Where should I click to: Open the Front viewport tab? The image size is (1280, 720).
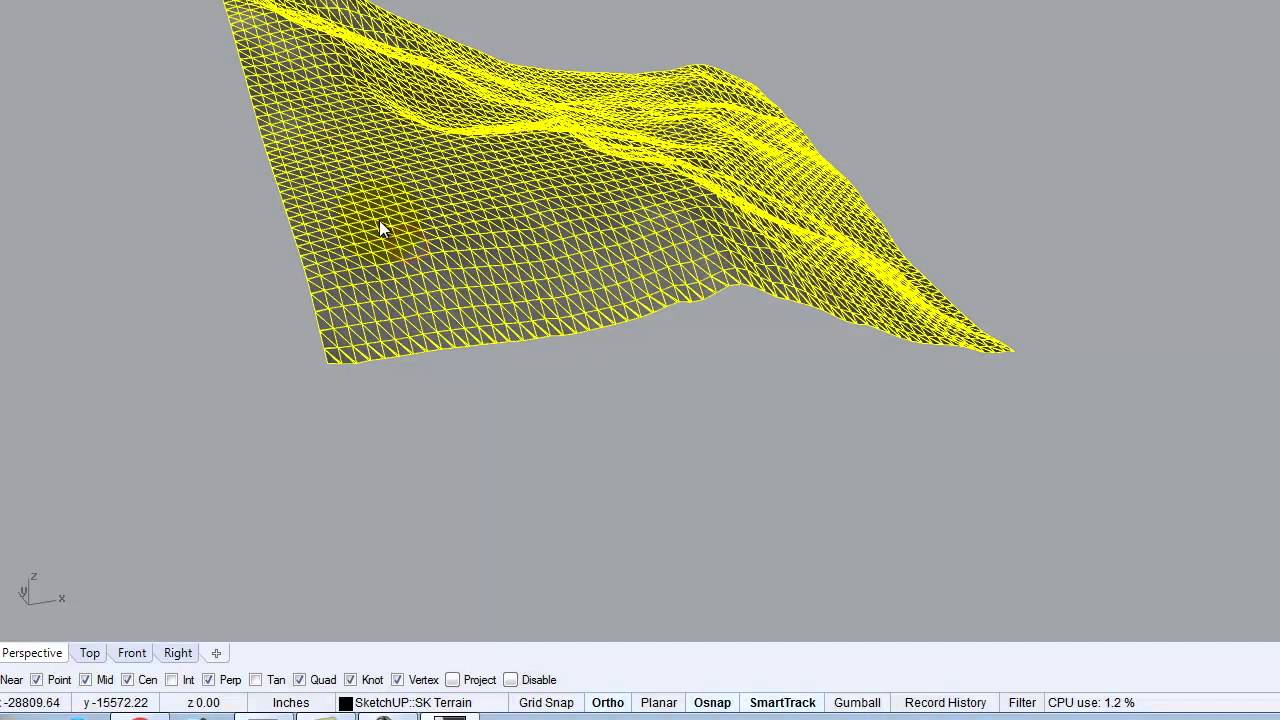tap(132, 653)
